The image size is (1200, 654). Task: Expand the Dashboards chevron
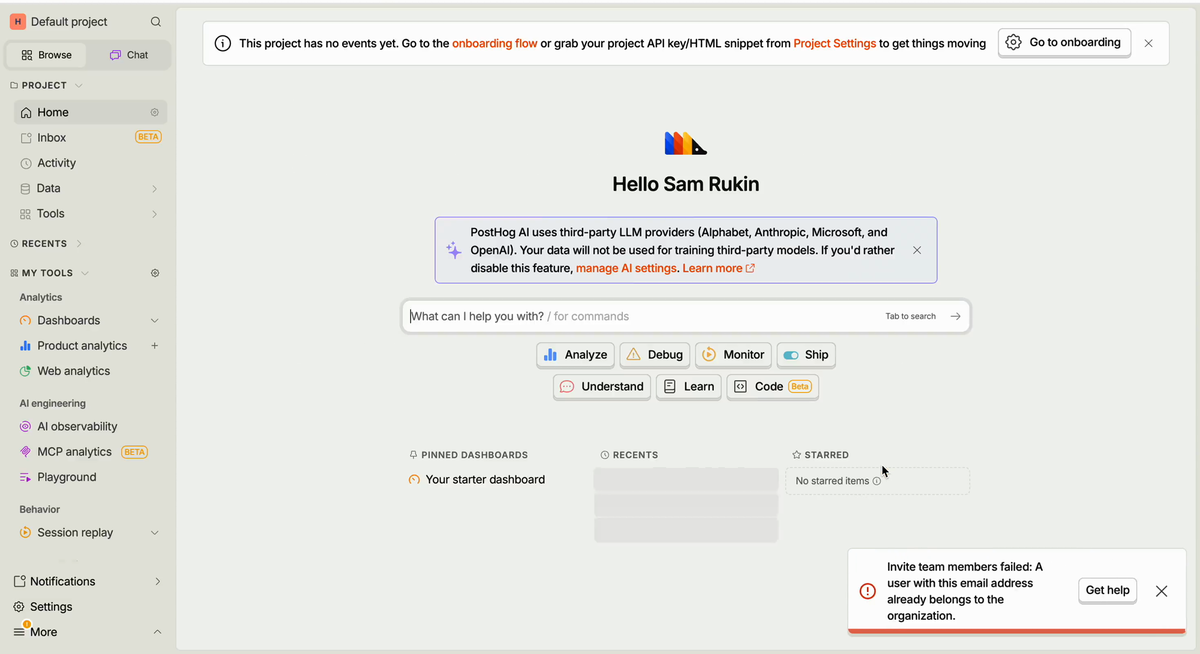tap(154, 321)
